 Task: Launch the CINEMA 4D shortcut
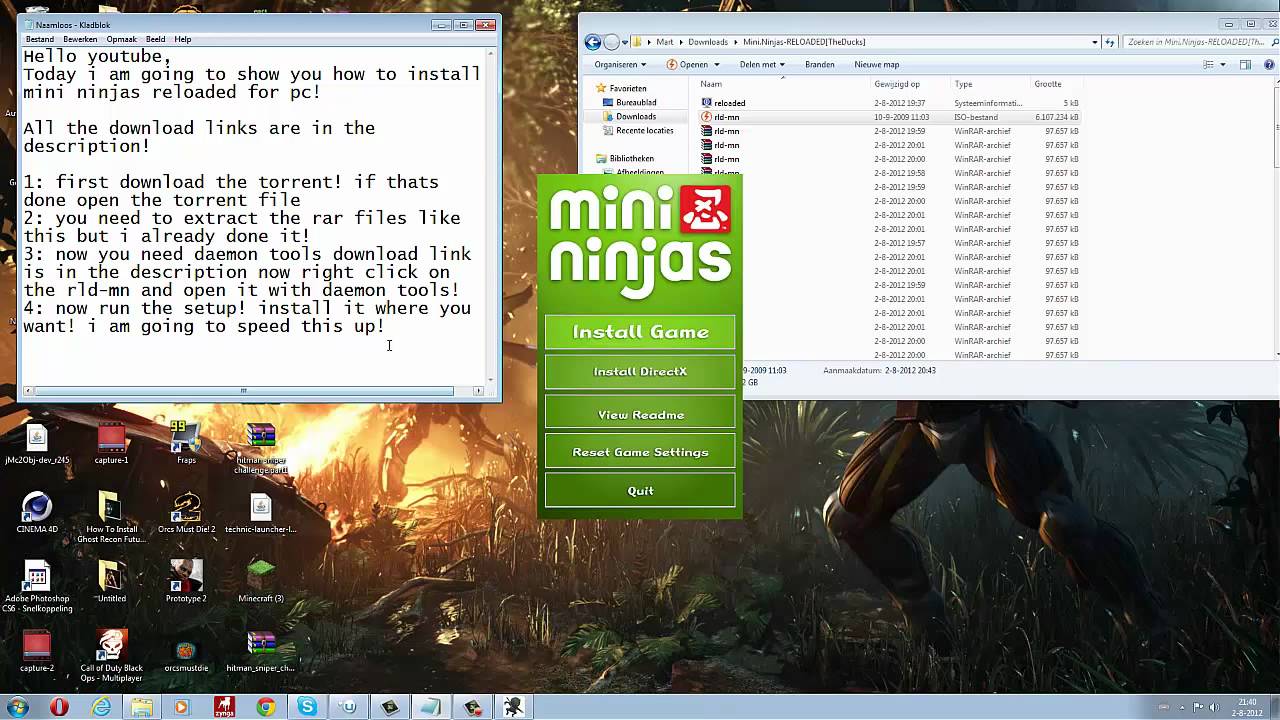coord(37,513)
